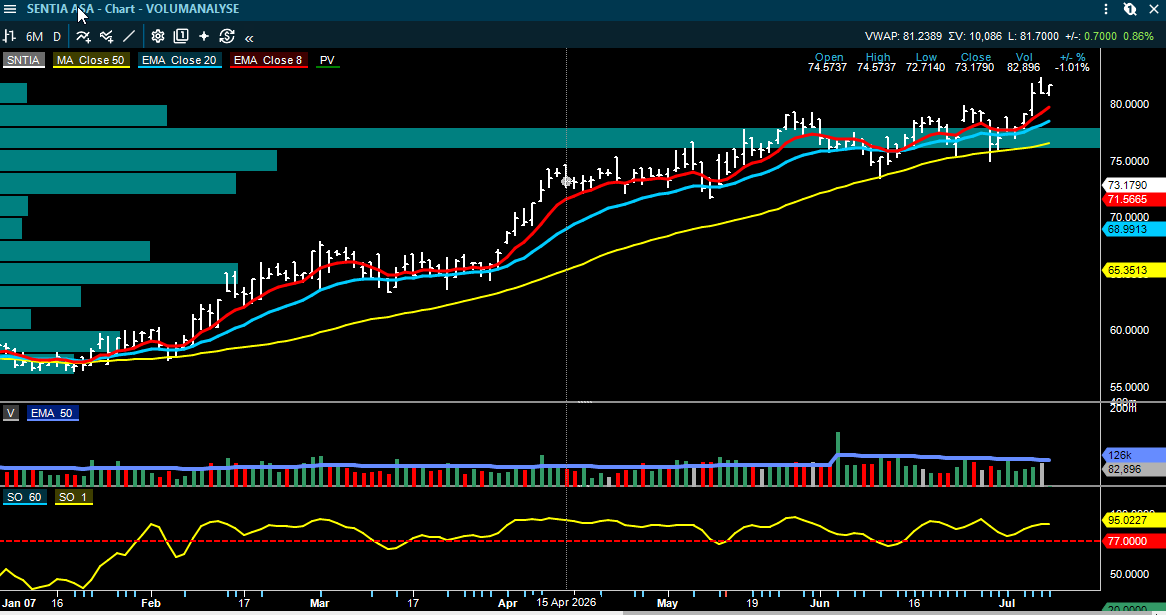Viewport: 1166px width, 615px height.
Task: Click the crosshair marker on 15 Apr bar
Action: [567, 181]
